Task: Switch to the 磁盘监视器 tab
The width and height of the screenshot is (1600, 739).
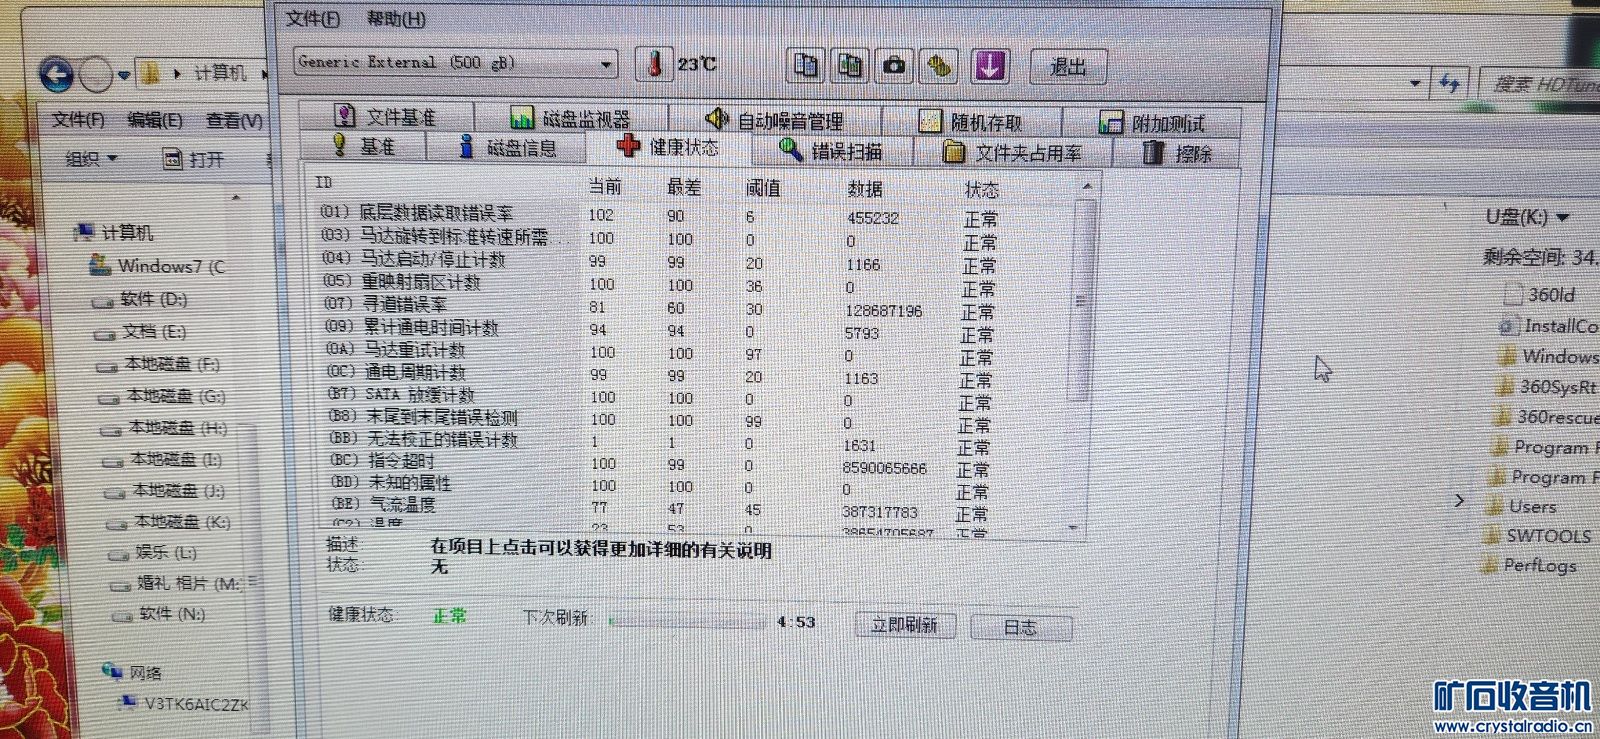Action: (x=570, y=119)
